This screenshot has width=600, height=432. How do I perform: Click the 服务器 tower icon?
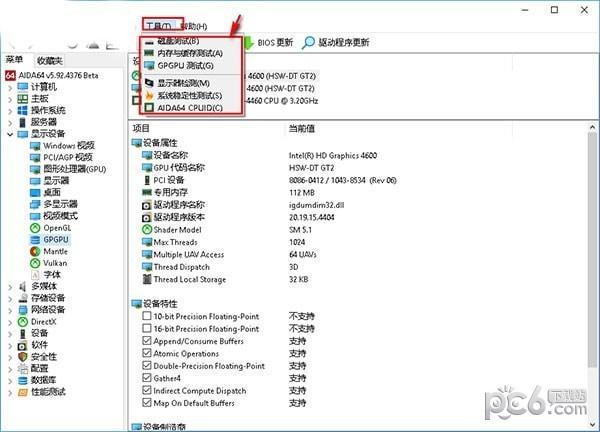[23, 122]
